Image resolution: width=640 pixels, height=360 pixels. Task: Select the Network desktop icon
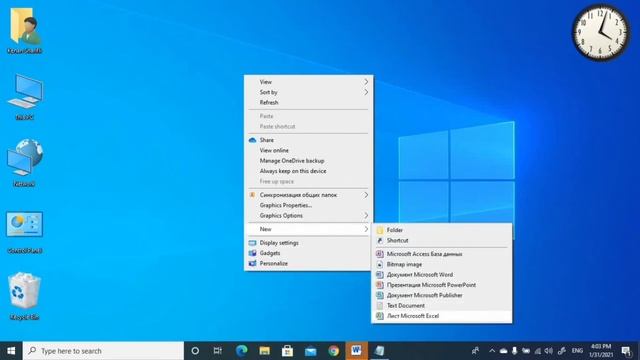click(x=24, y=163)
